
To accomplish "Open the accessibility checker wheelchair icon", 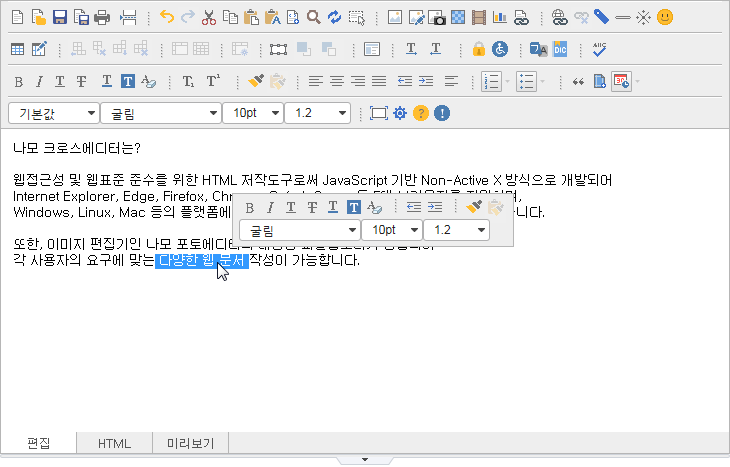I will (x=500, y=49).
